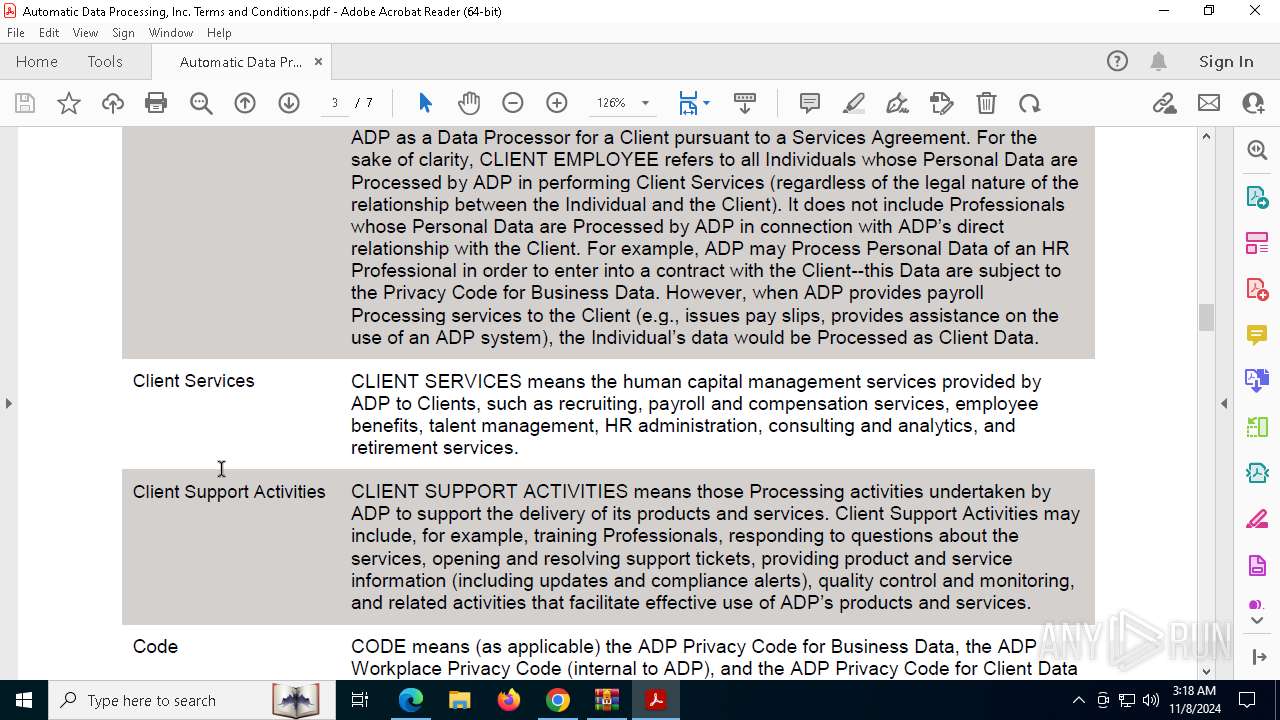Open the volume control in tray
The image size is (1280, 720).
click(1151, 700)
